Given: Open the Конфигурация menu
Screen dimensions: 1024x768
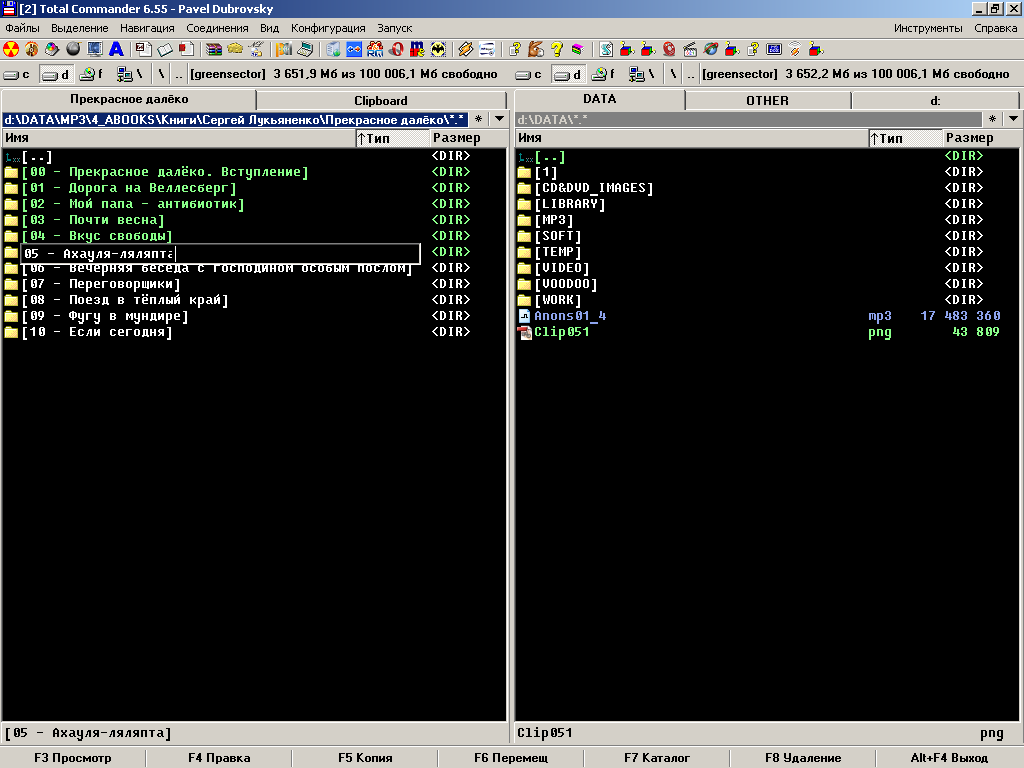Looking at the screenshot, I should click(328, 28).
